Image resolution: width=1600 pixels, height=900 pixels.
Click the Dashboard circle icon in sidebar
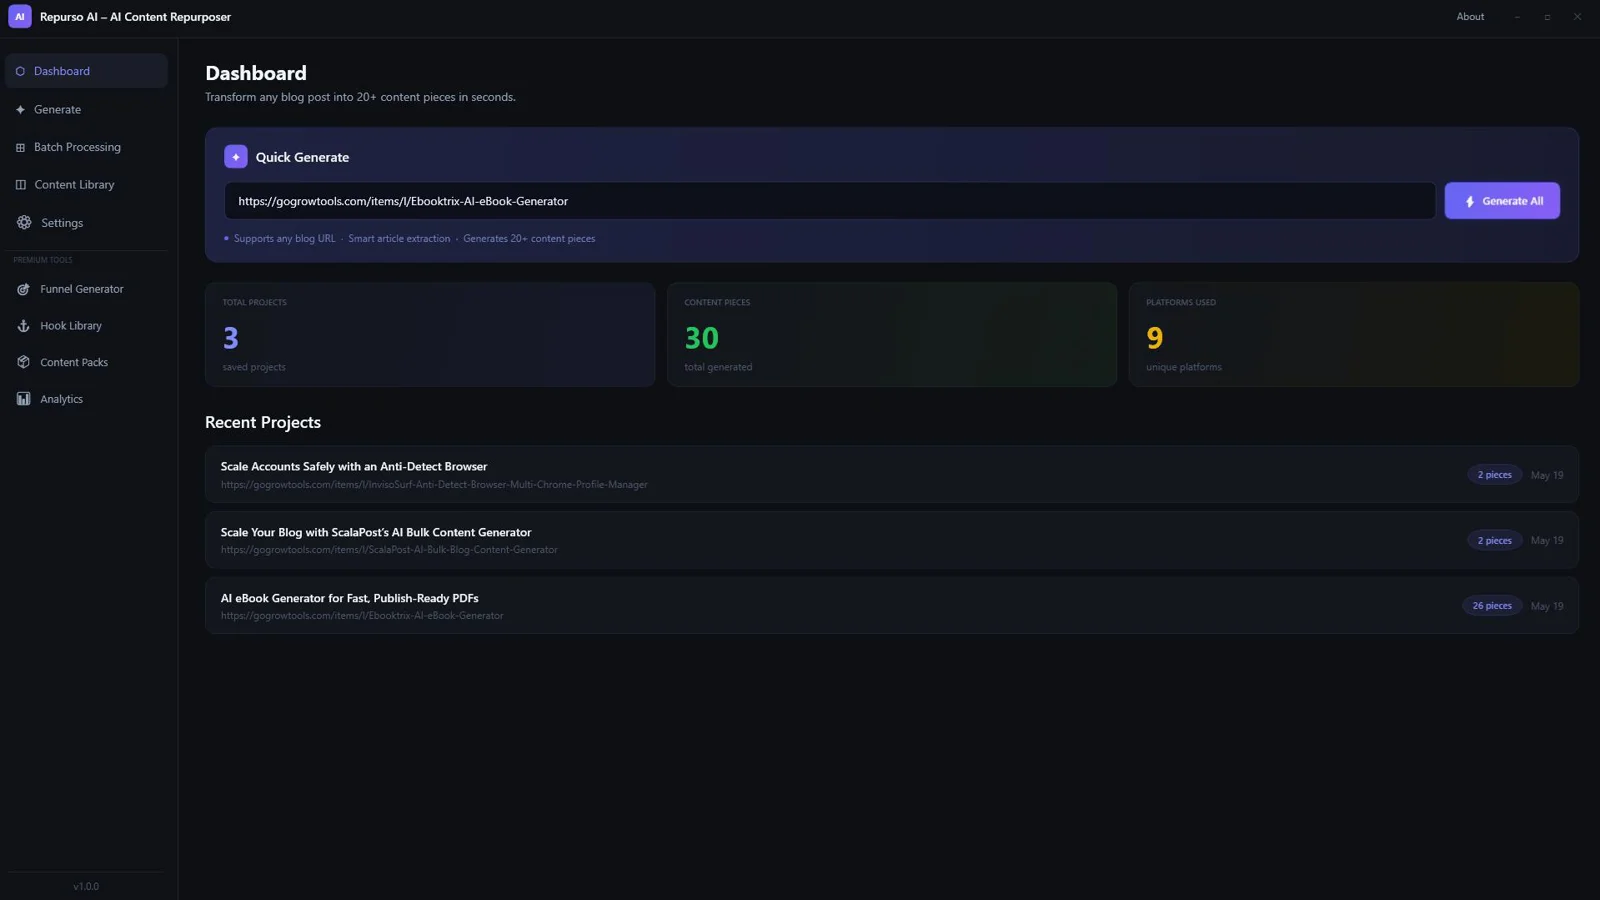pyautogui.click(x=20, y=71)
